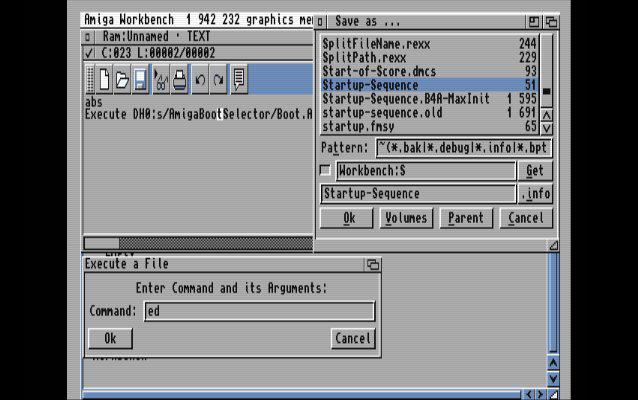Click the Workbench window scroll left arrow

pos(529,394)
